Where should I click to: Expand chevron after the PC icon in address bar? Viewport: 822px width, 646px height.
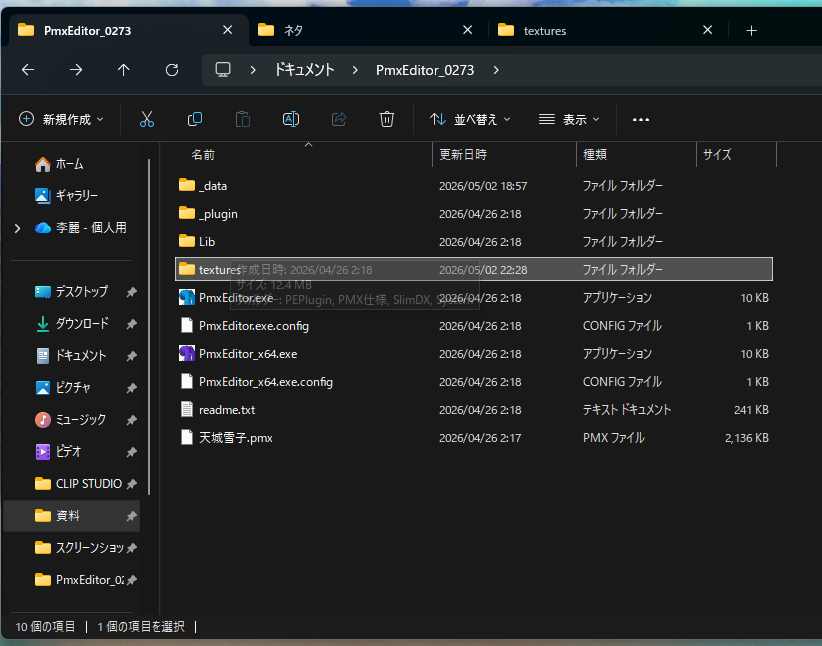pos(253,70)
